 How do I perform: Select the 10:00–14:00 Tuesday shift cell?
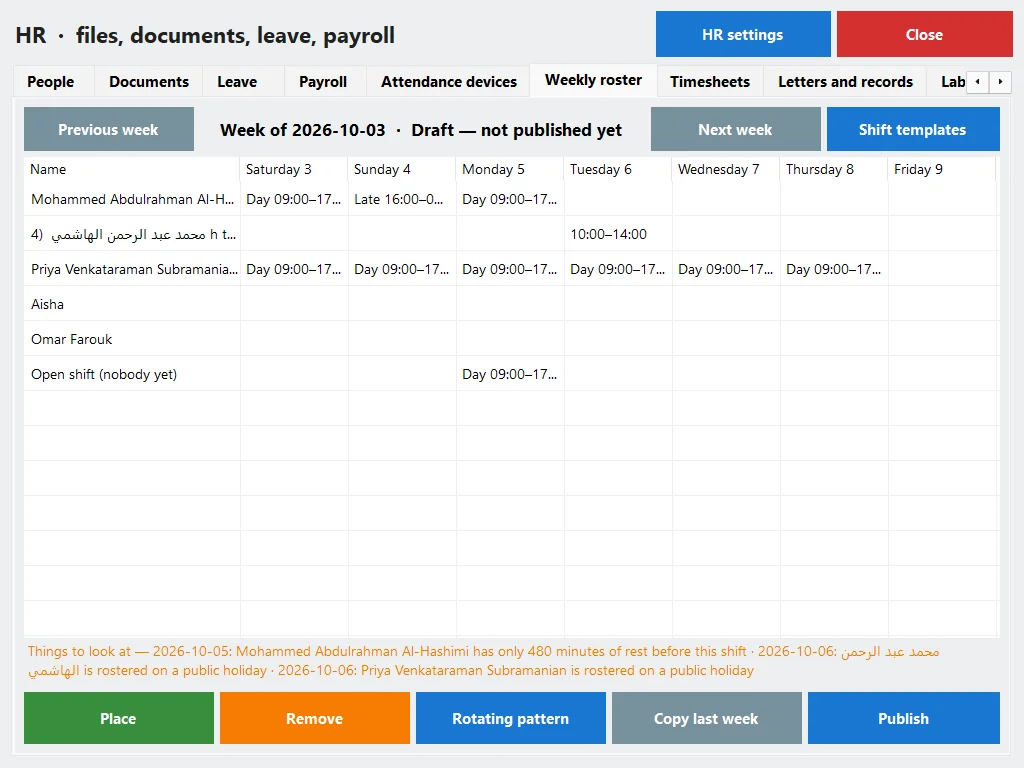point(618,234)
